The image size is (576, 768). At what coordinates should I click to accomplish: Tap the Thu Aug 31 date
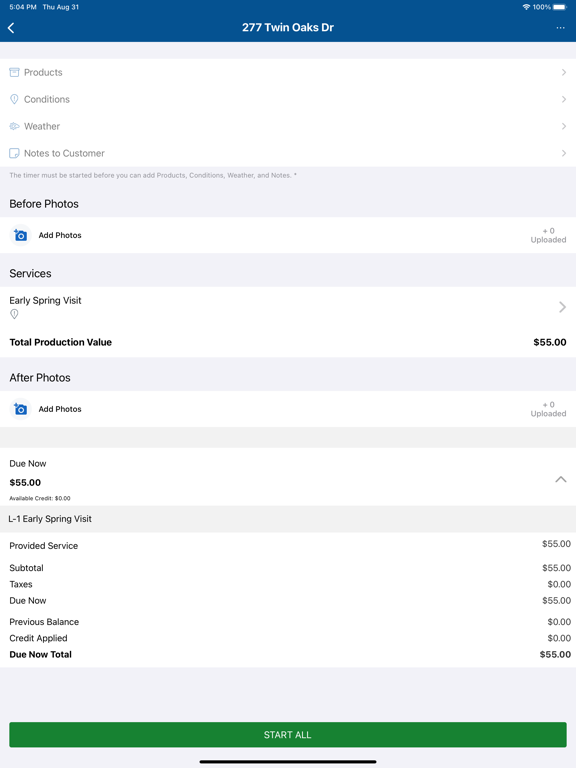pos(61,7)
